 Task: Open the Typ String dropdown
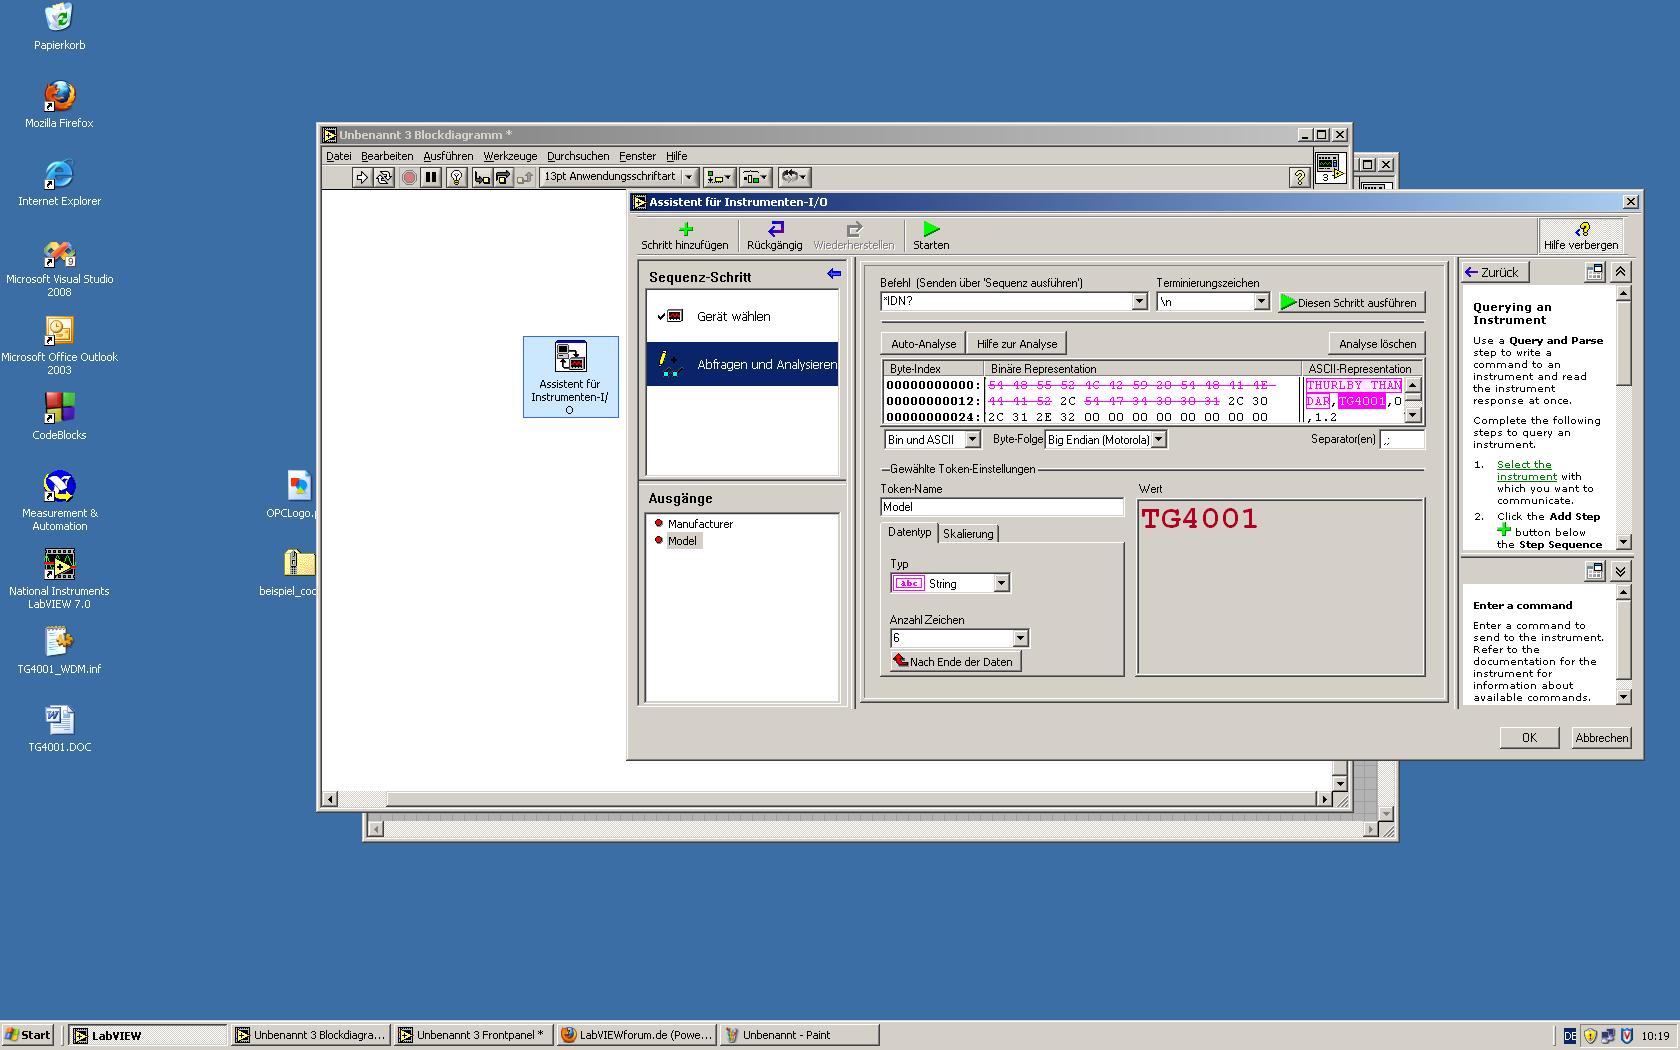pos(1001,584)
